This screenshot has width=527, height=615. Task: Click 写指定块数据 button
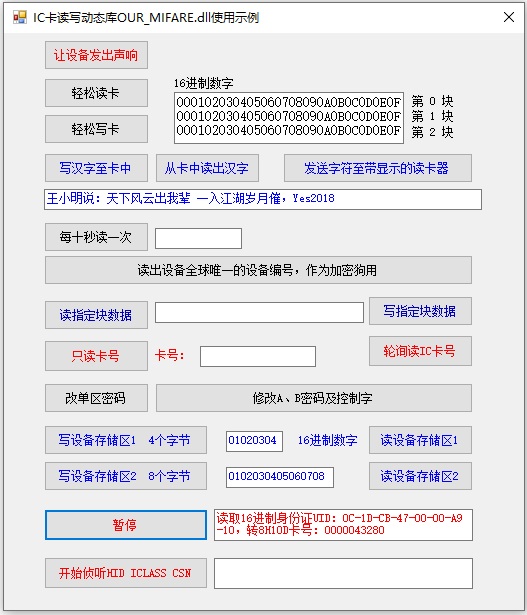(420, 311)
